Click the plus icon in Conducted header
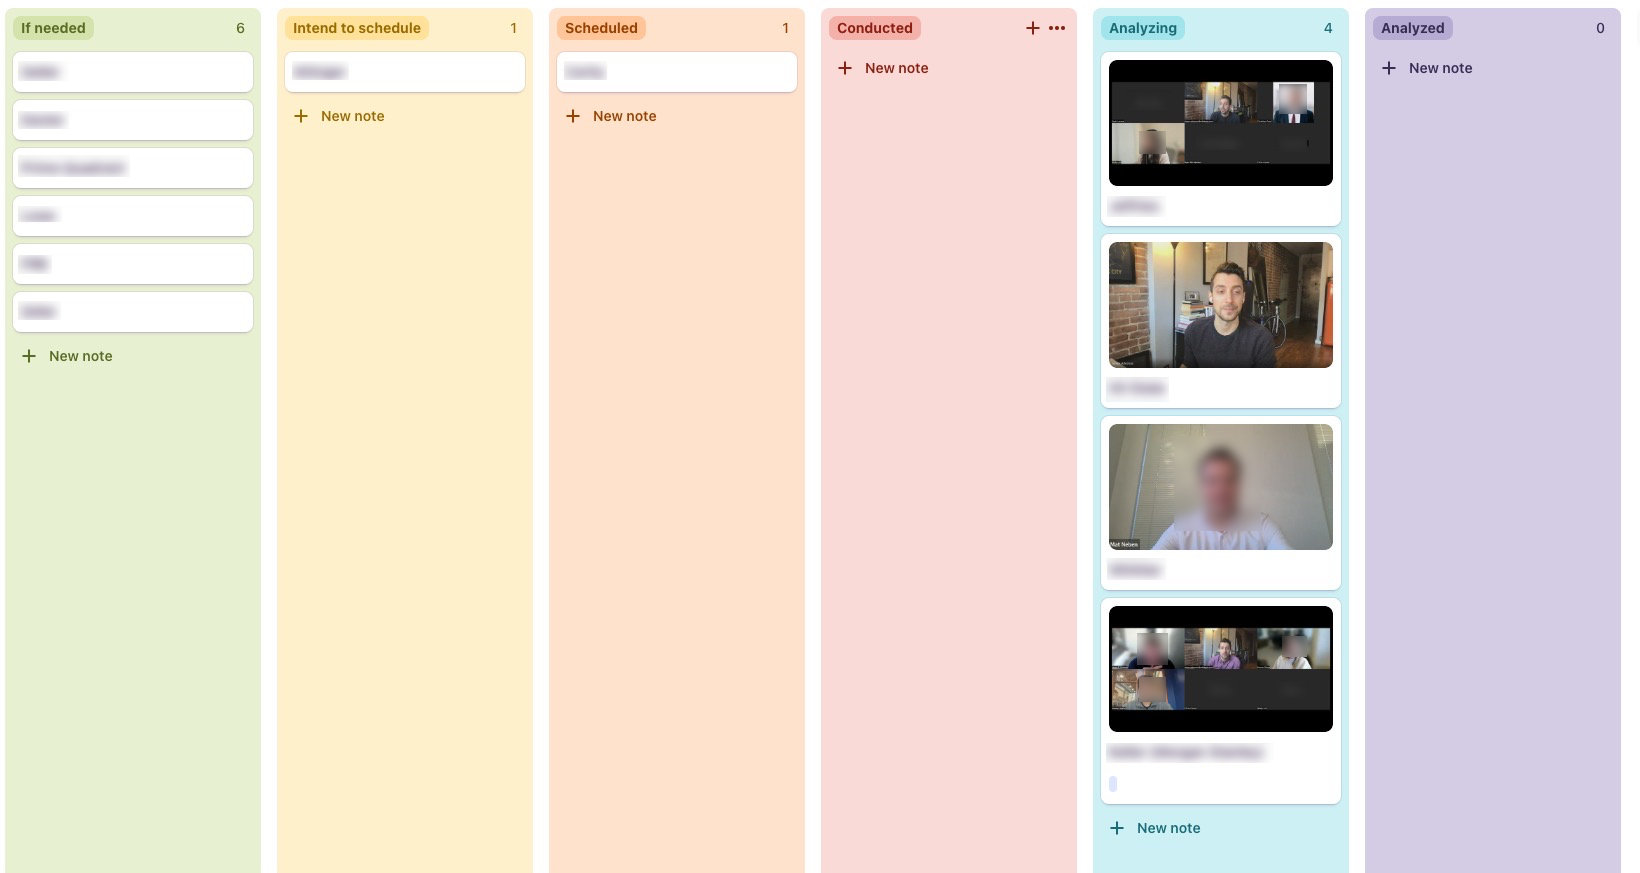Screen dimensions: 1640x873 pyautogui.click(x=1033, y=28)
